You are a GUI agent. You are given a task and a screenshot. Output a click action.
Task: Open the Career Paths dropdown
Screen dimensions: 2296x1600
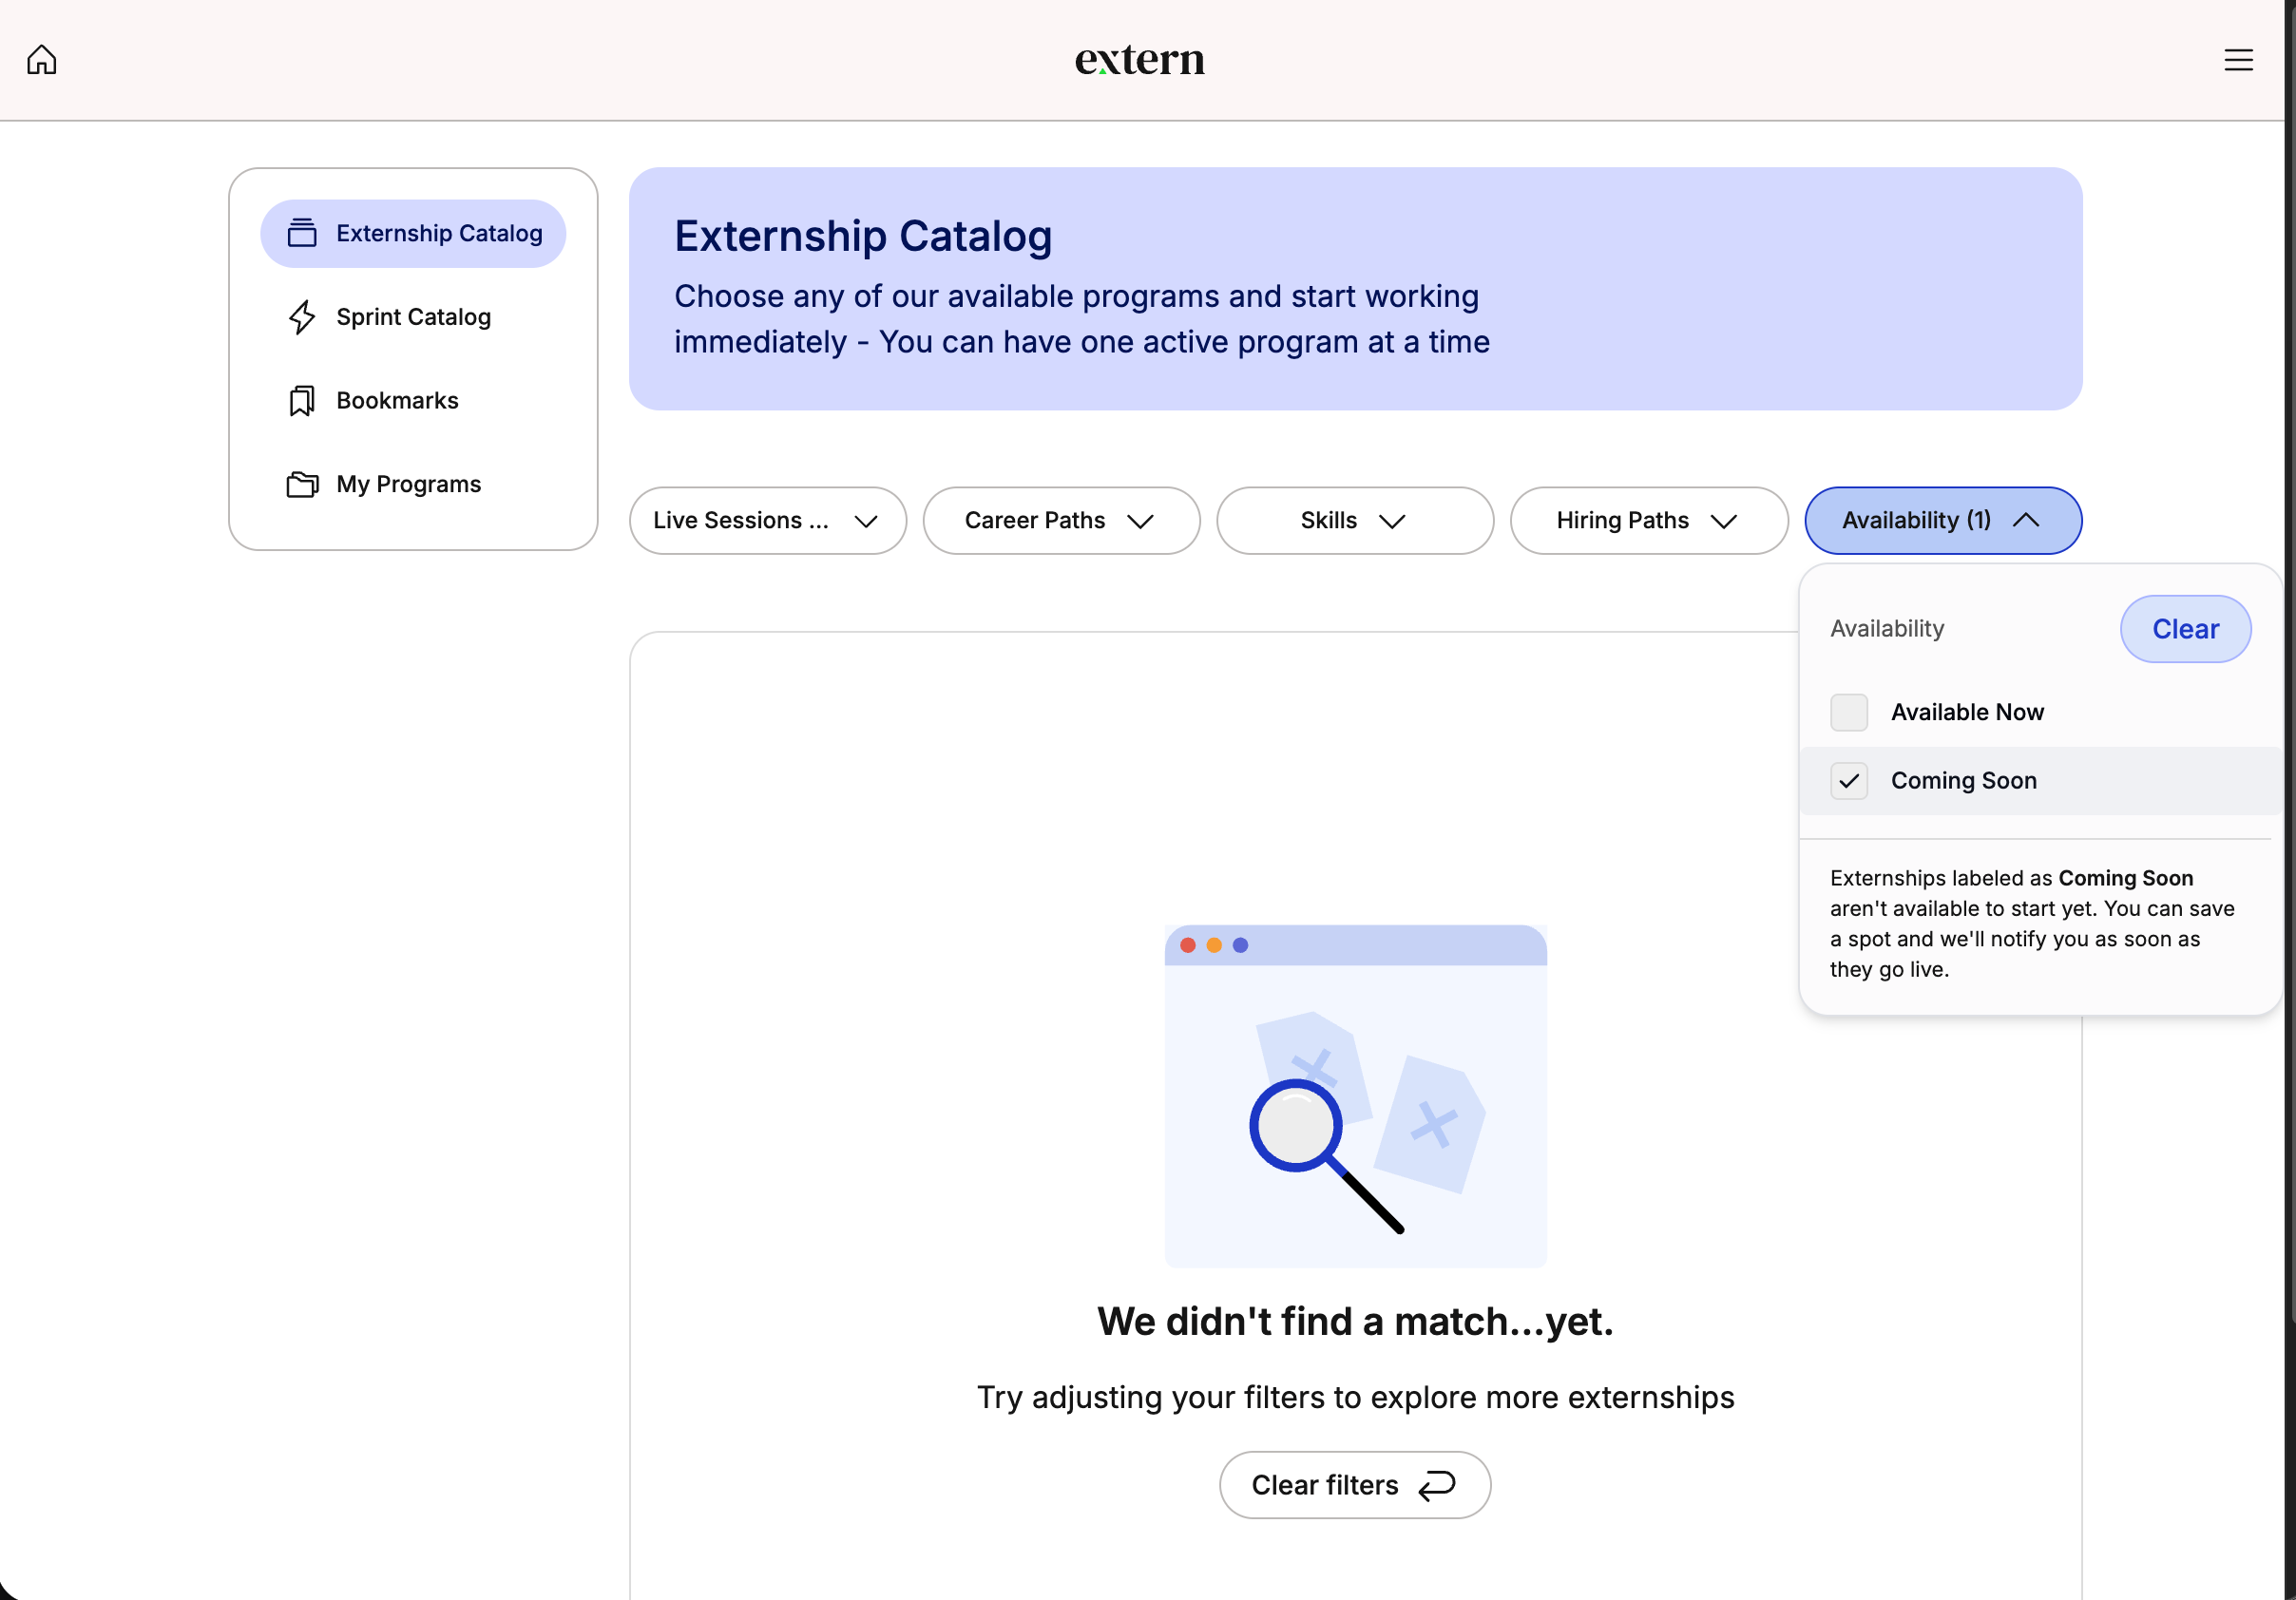point(1061,520)
